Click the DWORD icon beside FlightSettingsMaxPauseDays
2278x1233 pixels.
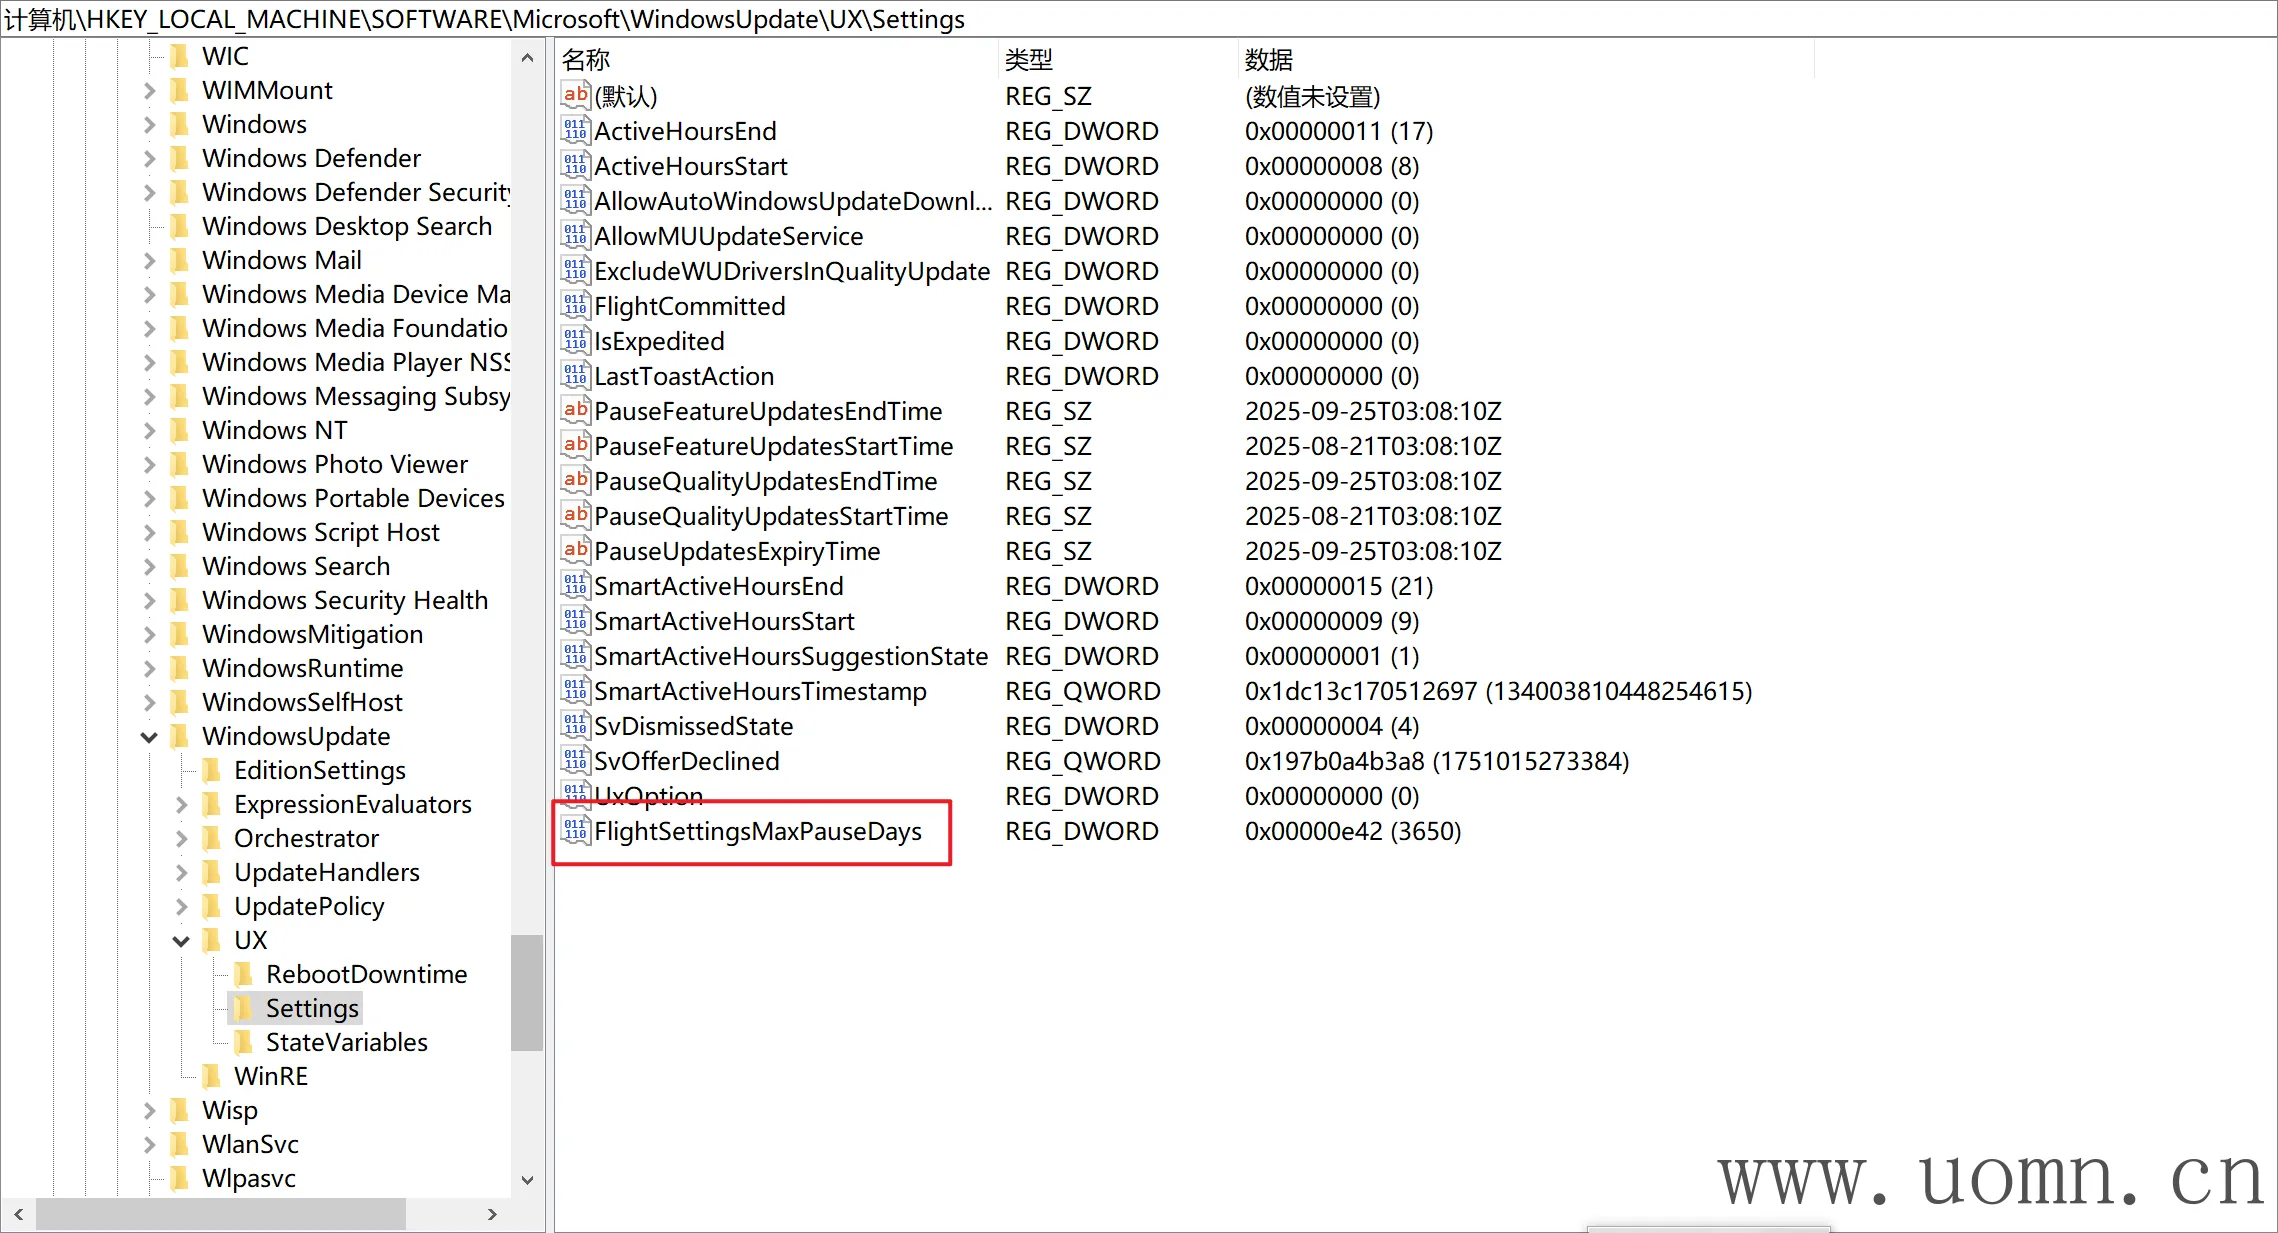click(x=575, y=831)
